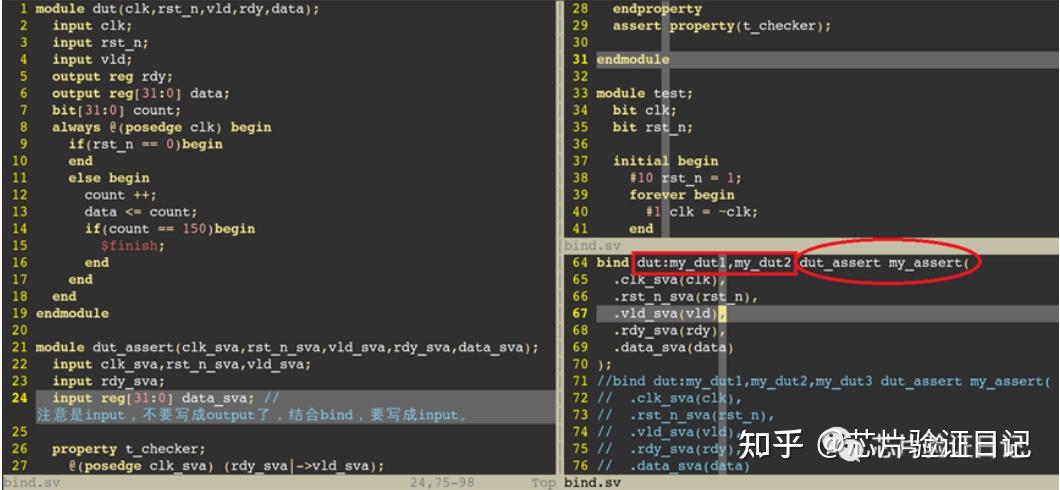Click the forever begin statement line 39
1060x490 pixels.
(681, 195)
